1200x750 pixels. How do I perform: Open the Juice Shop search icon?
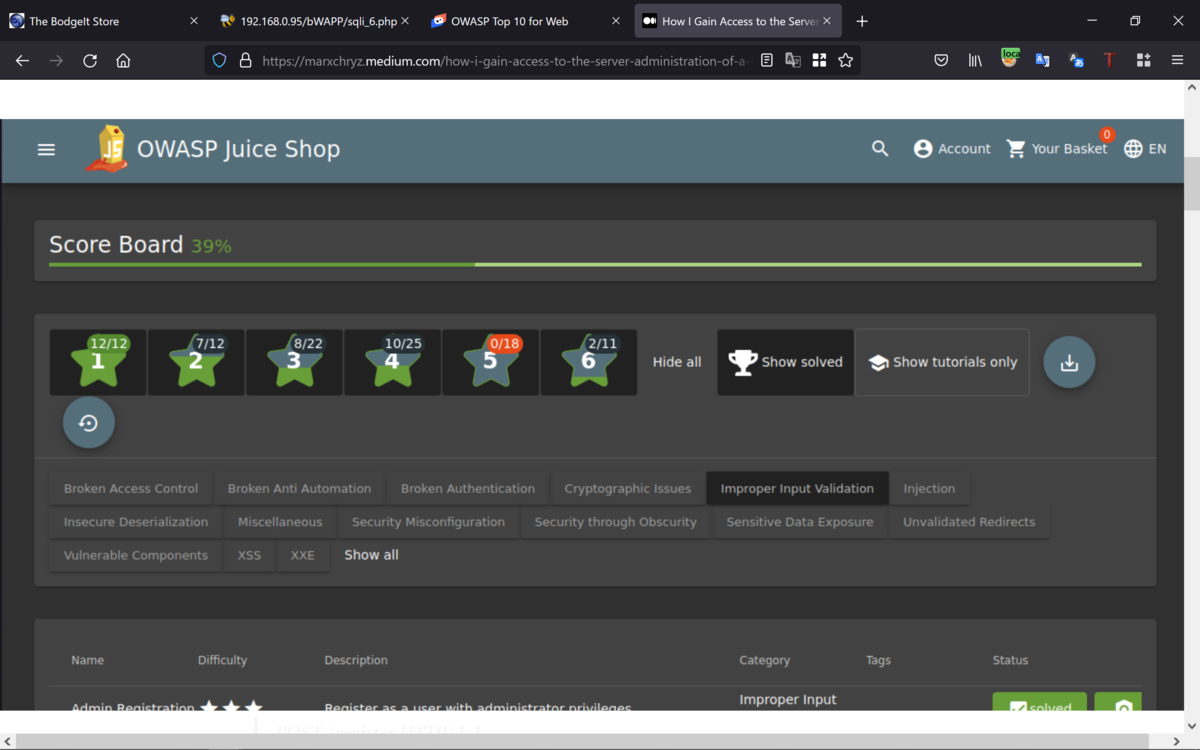[880, 148]
